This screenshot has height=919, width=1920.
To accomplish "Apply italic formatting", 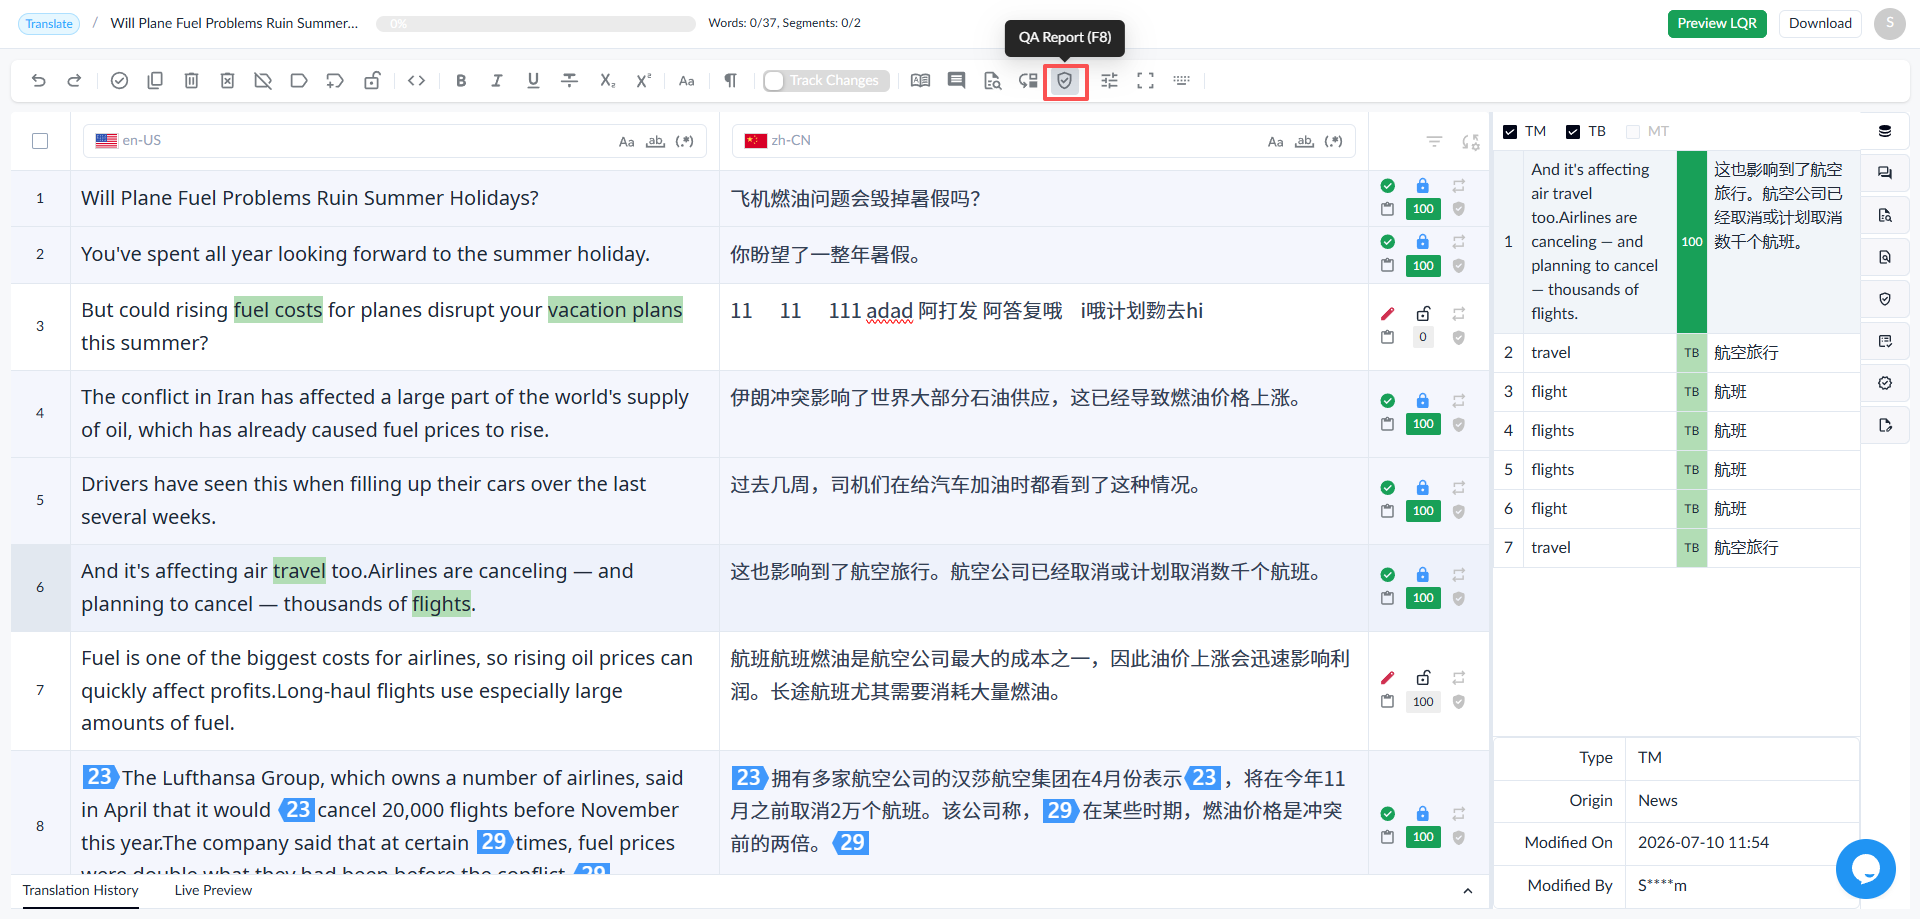I will (x=497, y=81).
